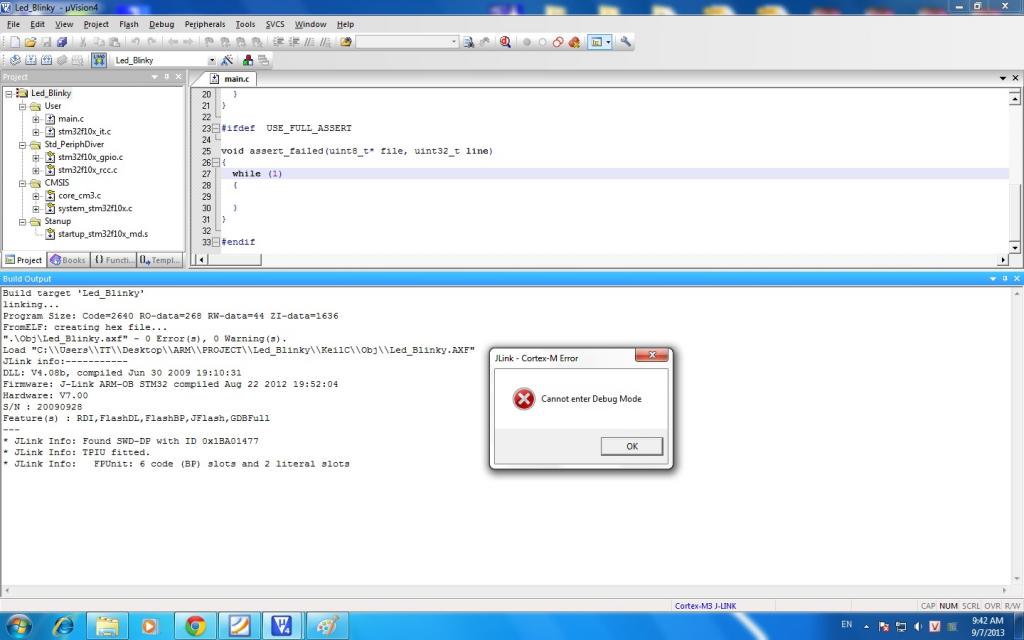Image resolution: width=1024 pixels, height=640 pixels.
Task: Collapse the Led_Blinky project root
Action: pos(9,93)
